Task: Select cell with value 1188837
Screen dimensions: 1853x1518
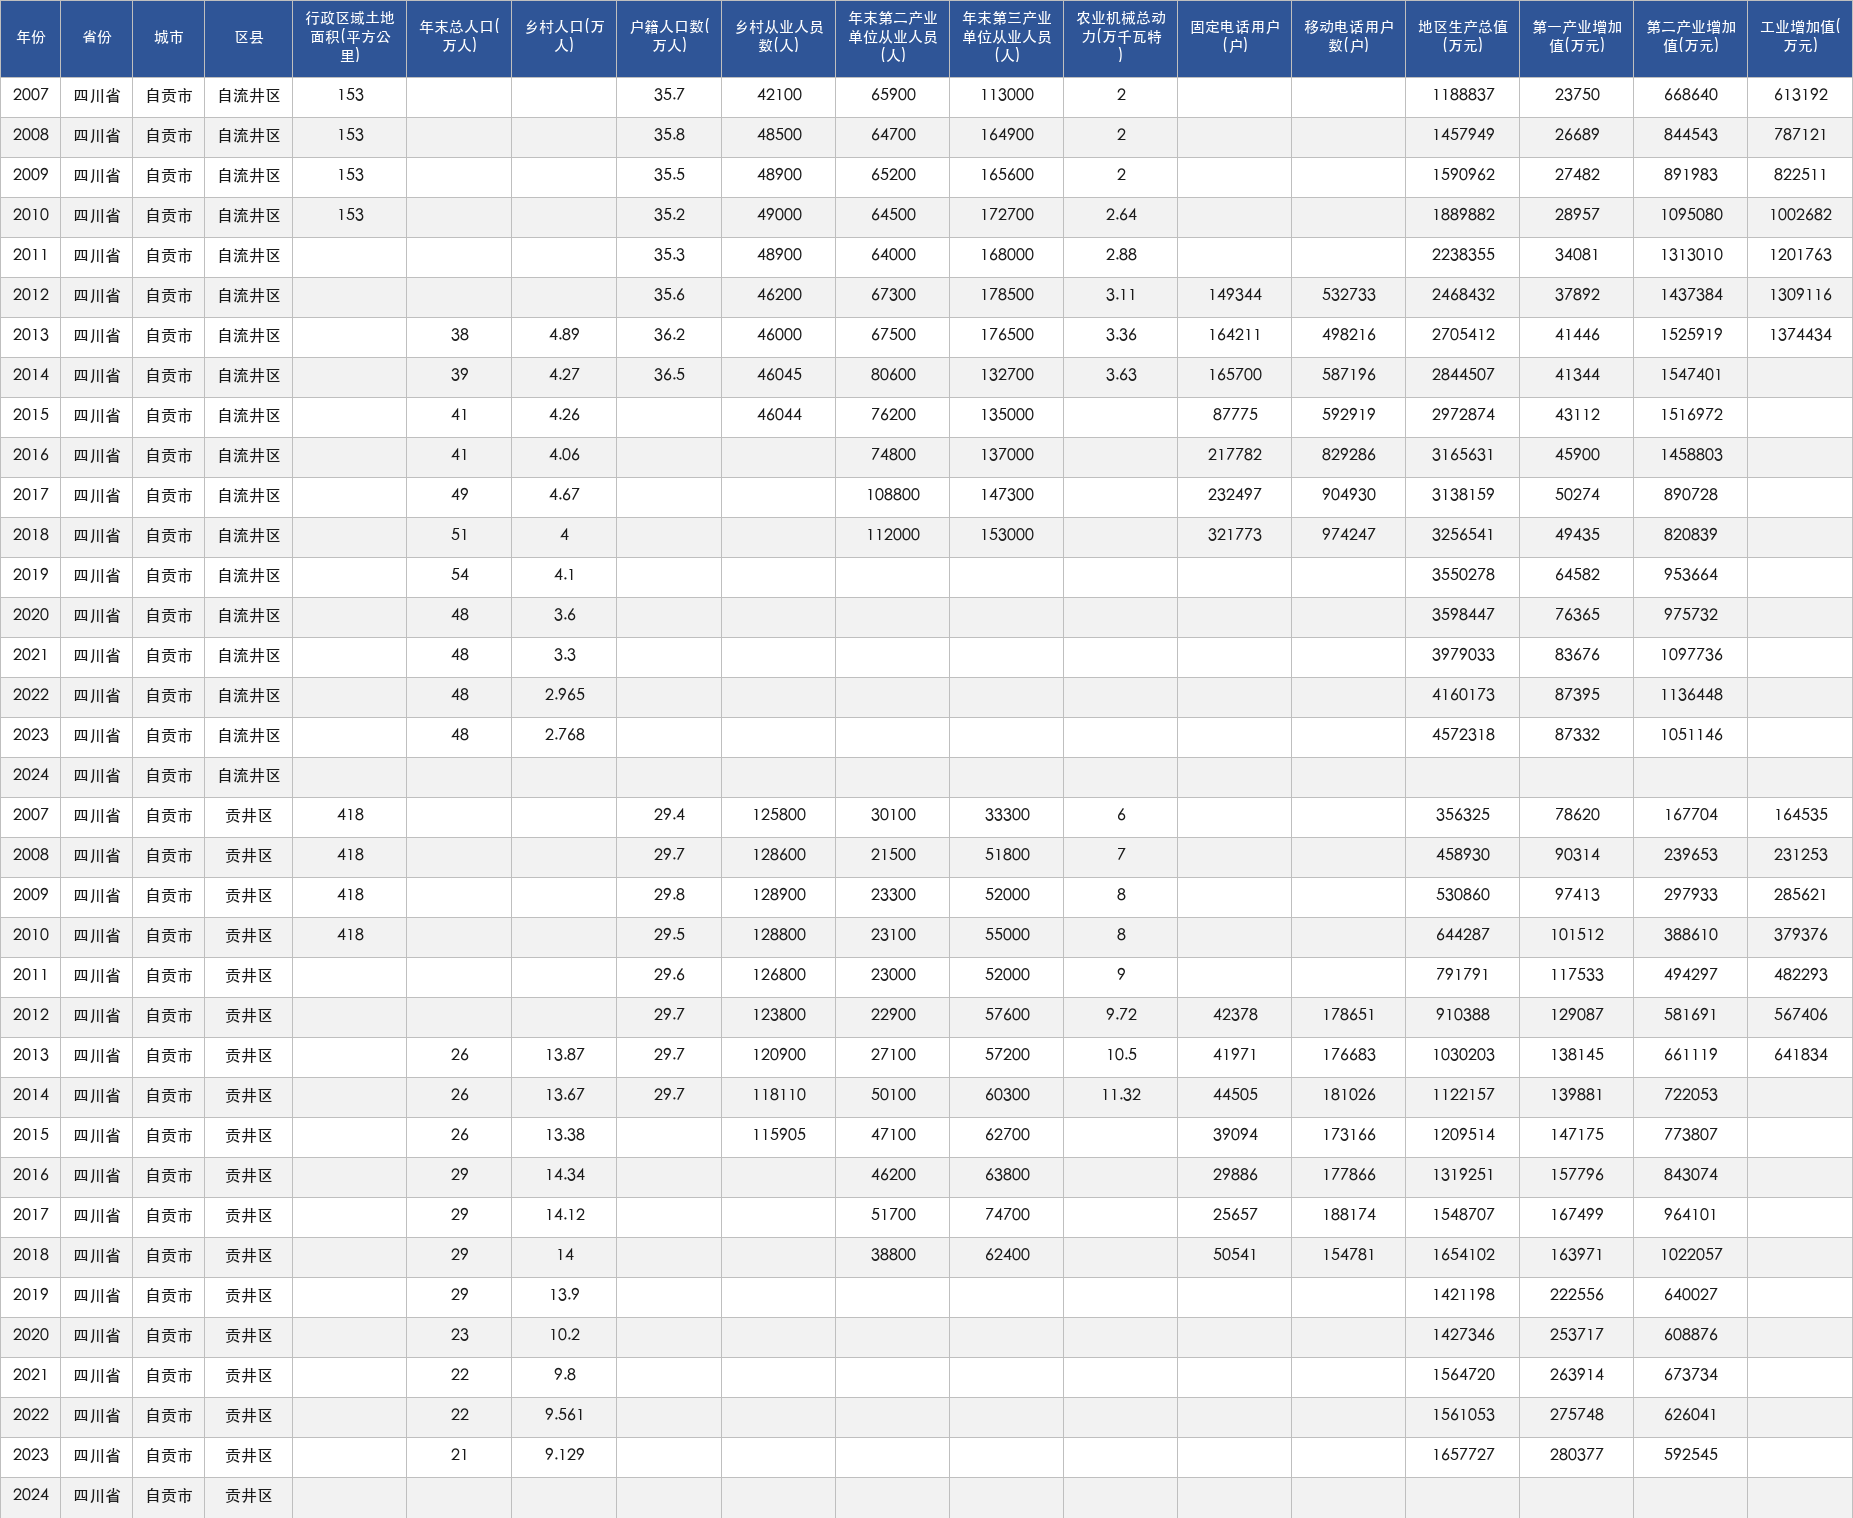Action: click(x=1463, y=95)
